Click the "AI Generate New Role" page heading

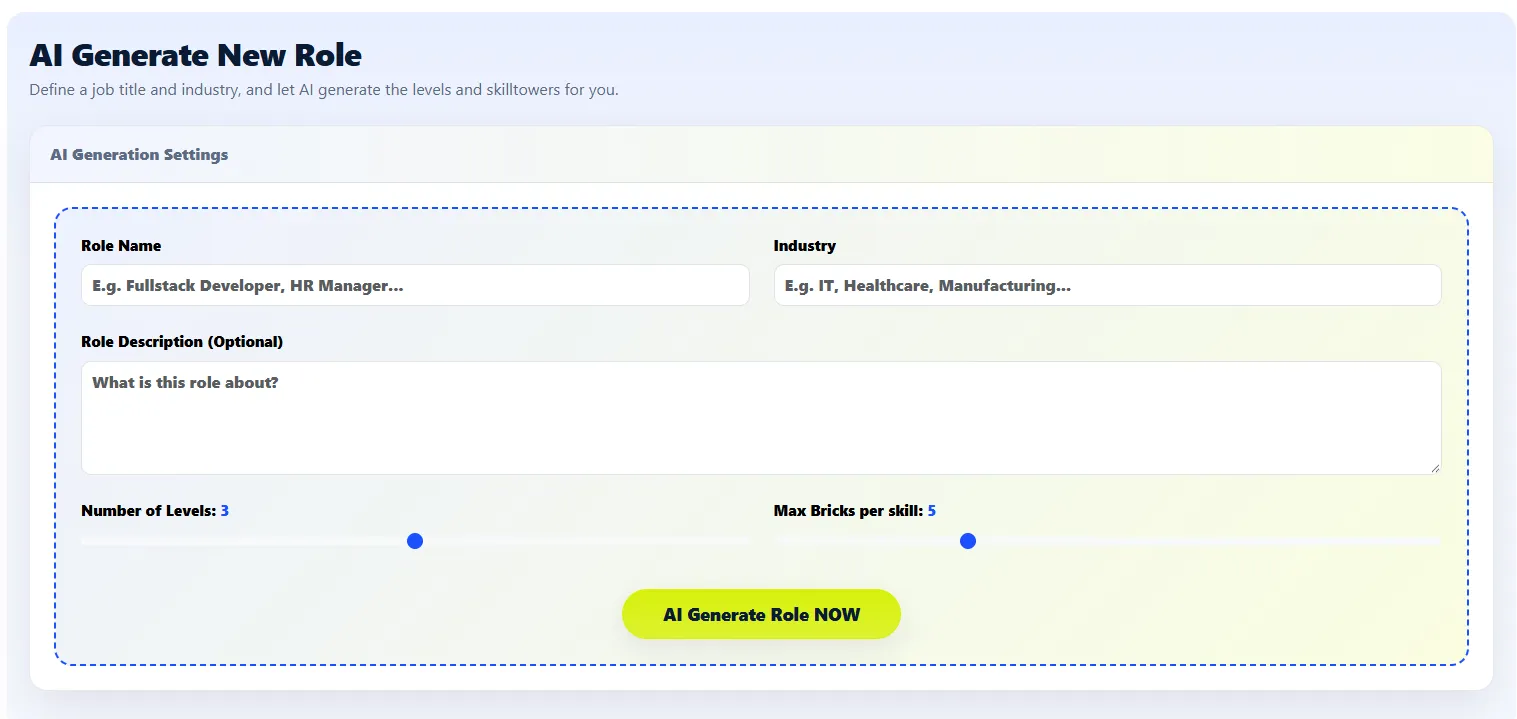[x=196, y=55]
